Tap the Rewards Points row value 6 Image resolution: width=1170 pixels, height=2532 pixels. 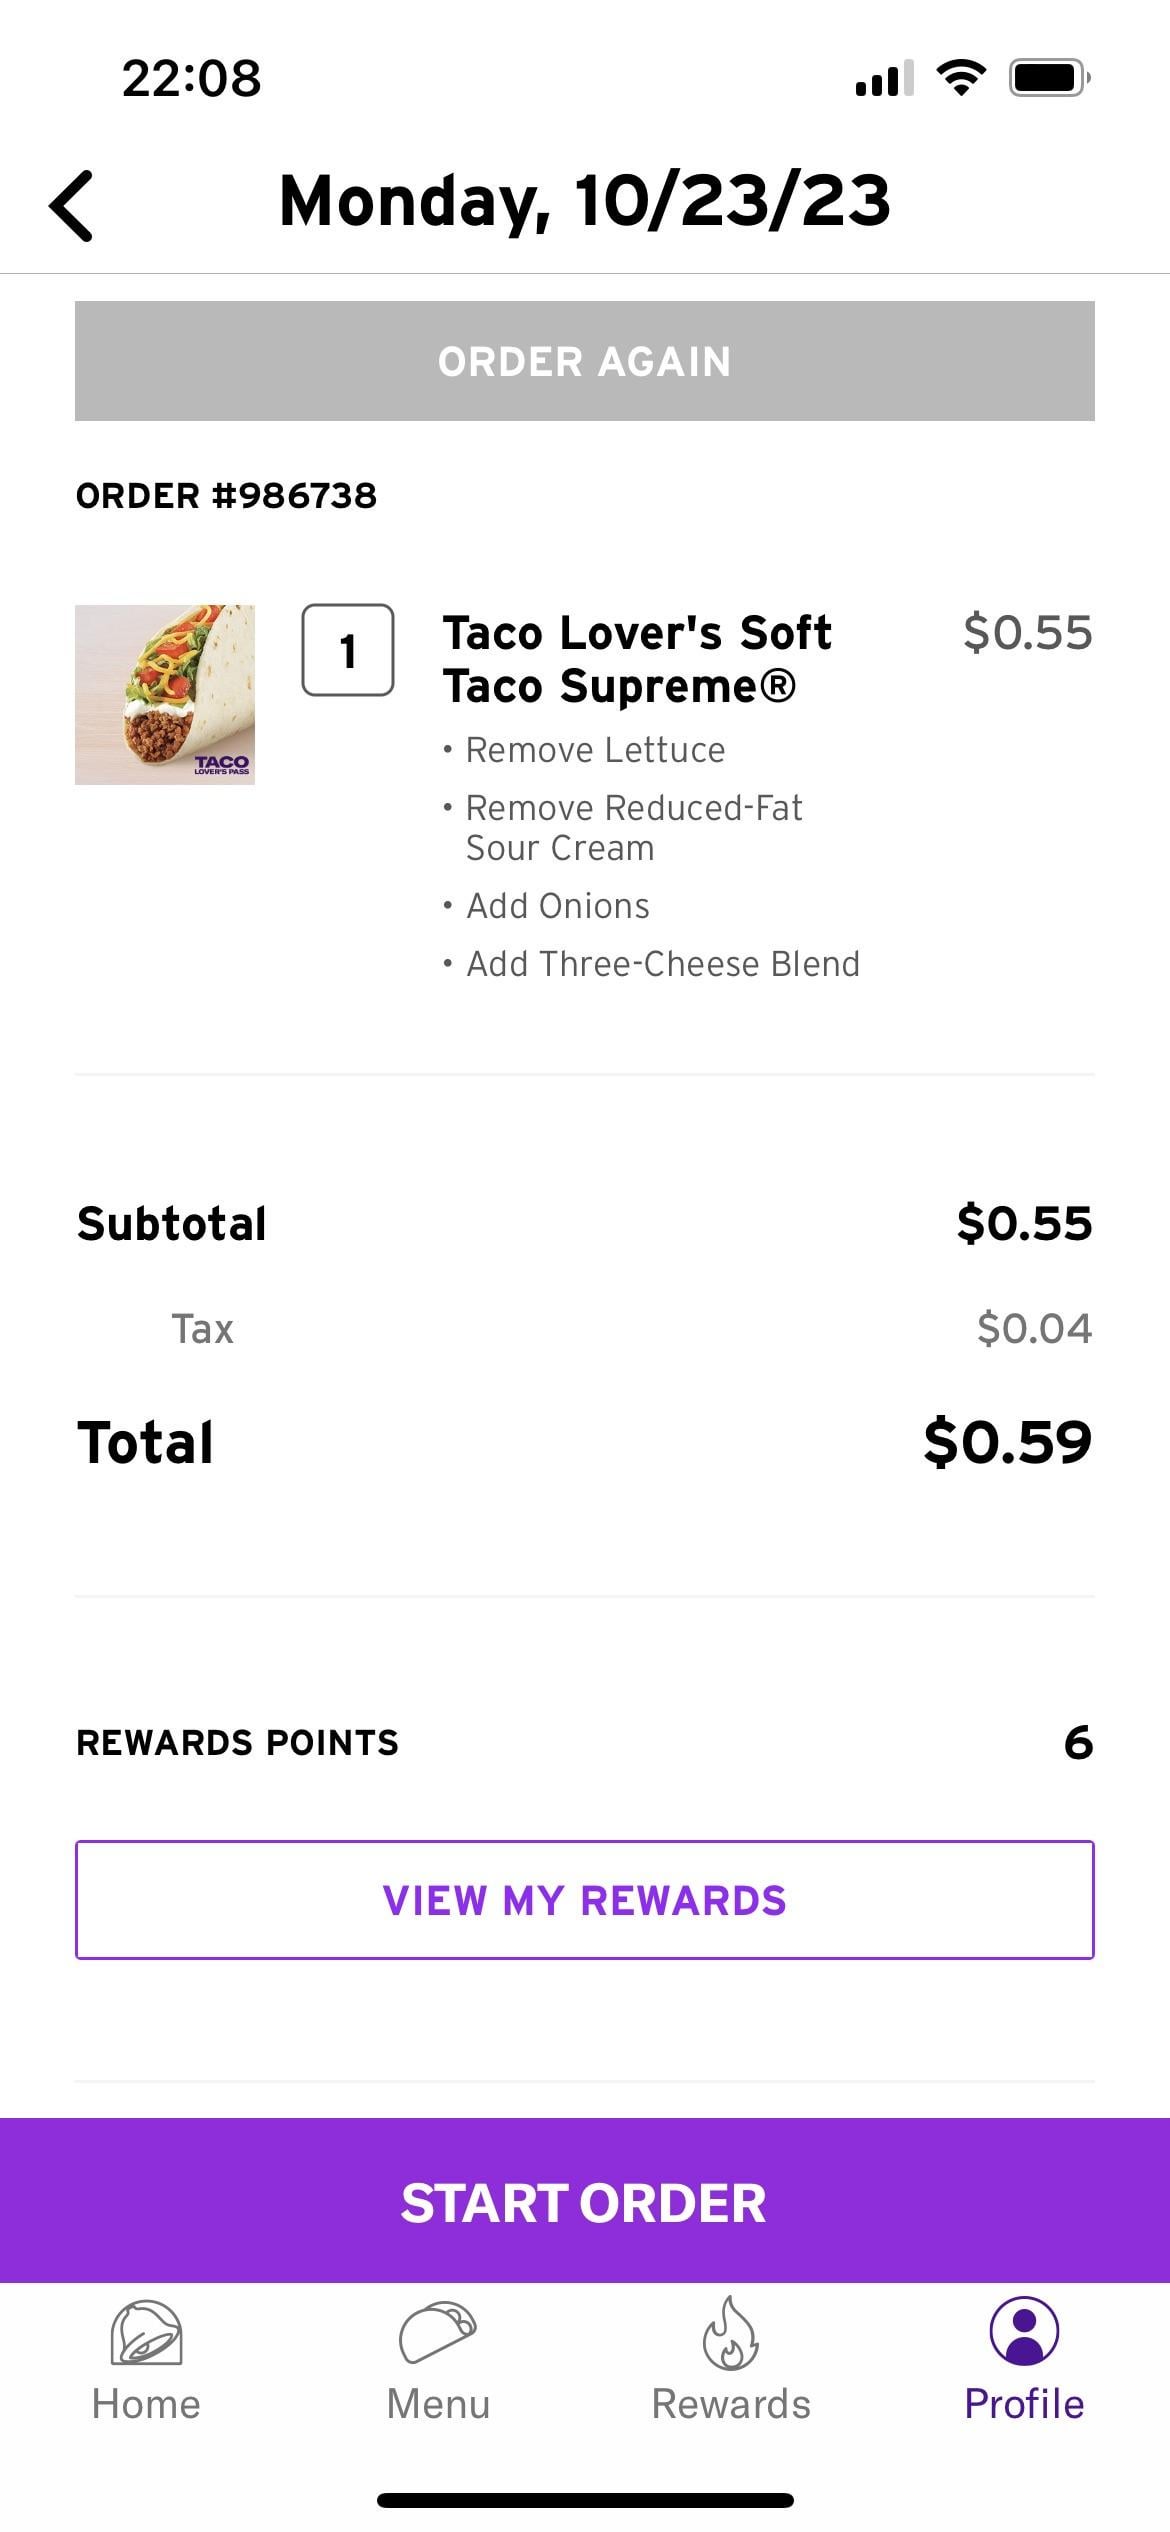tap(1079, 1743)
